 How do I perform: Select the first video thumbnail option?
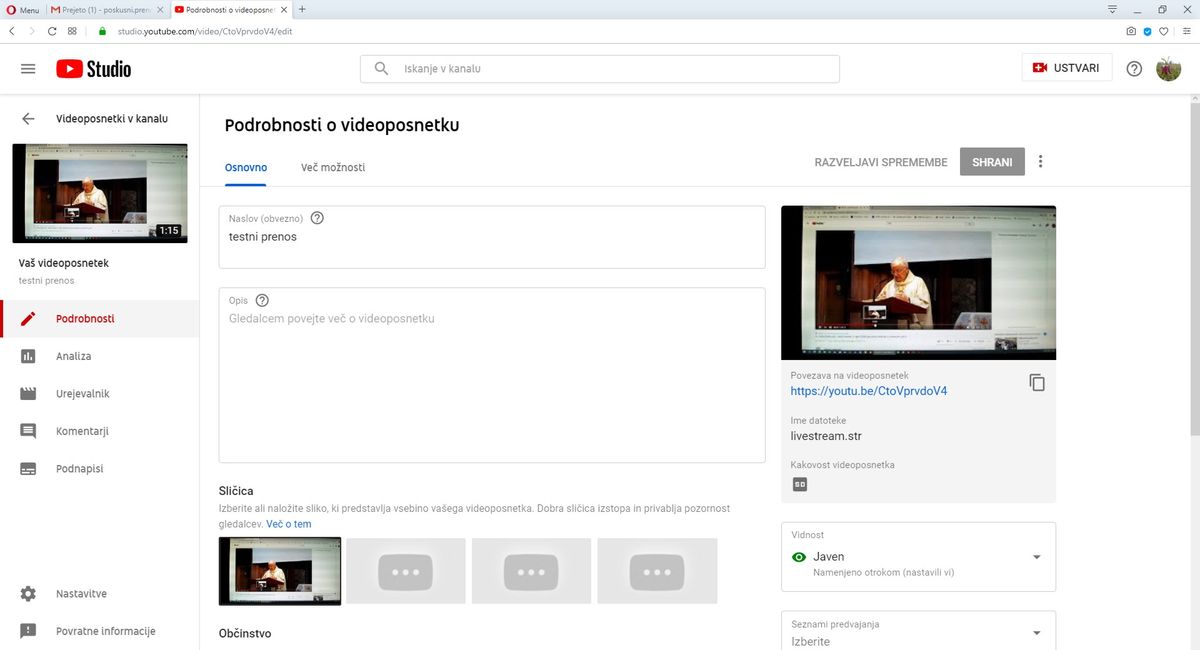point(280,571)
